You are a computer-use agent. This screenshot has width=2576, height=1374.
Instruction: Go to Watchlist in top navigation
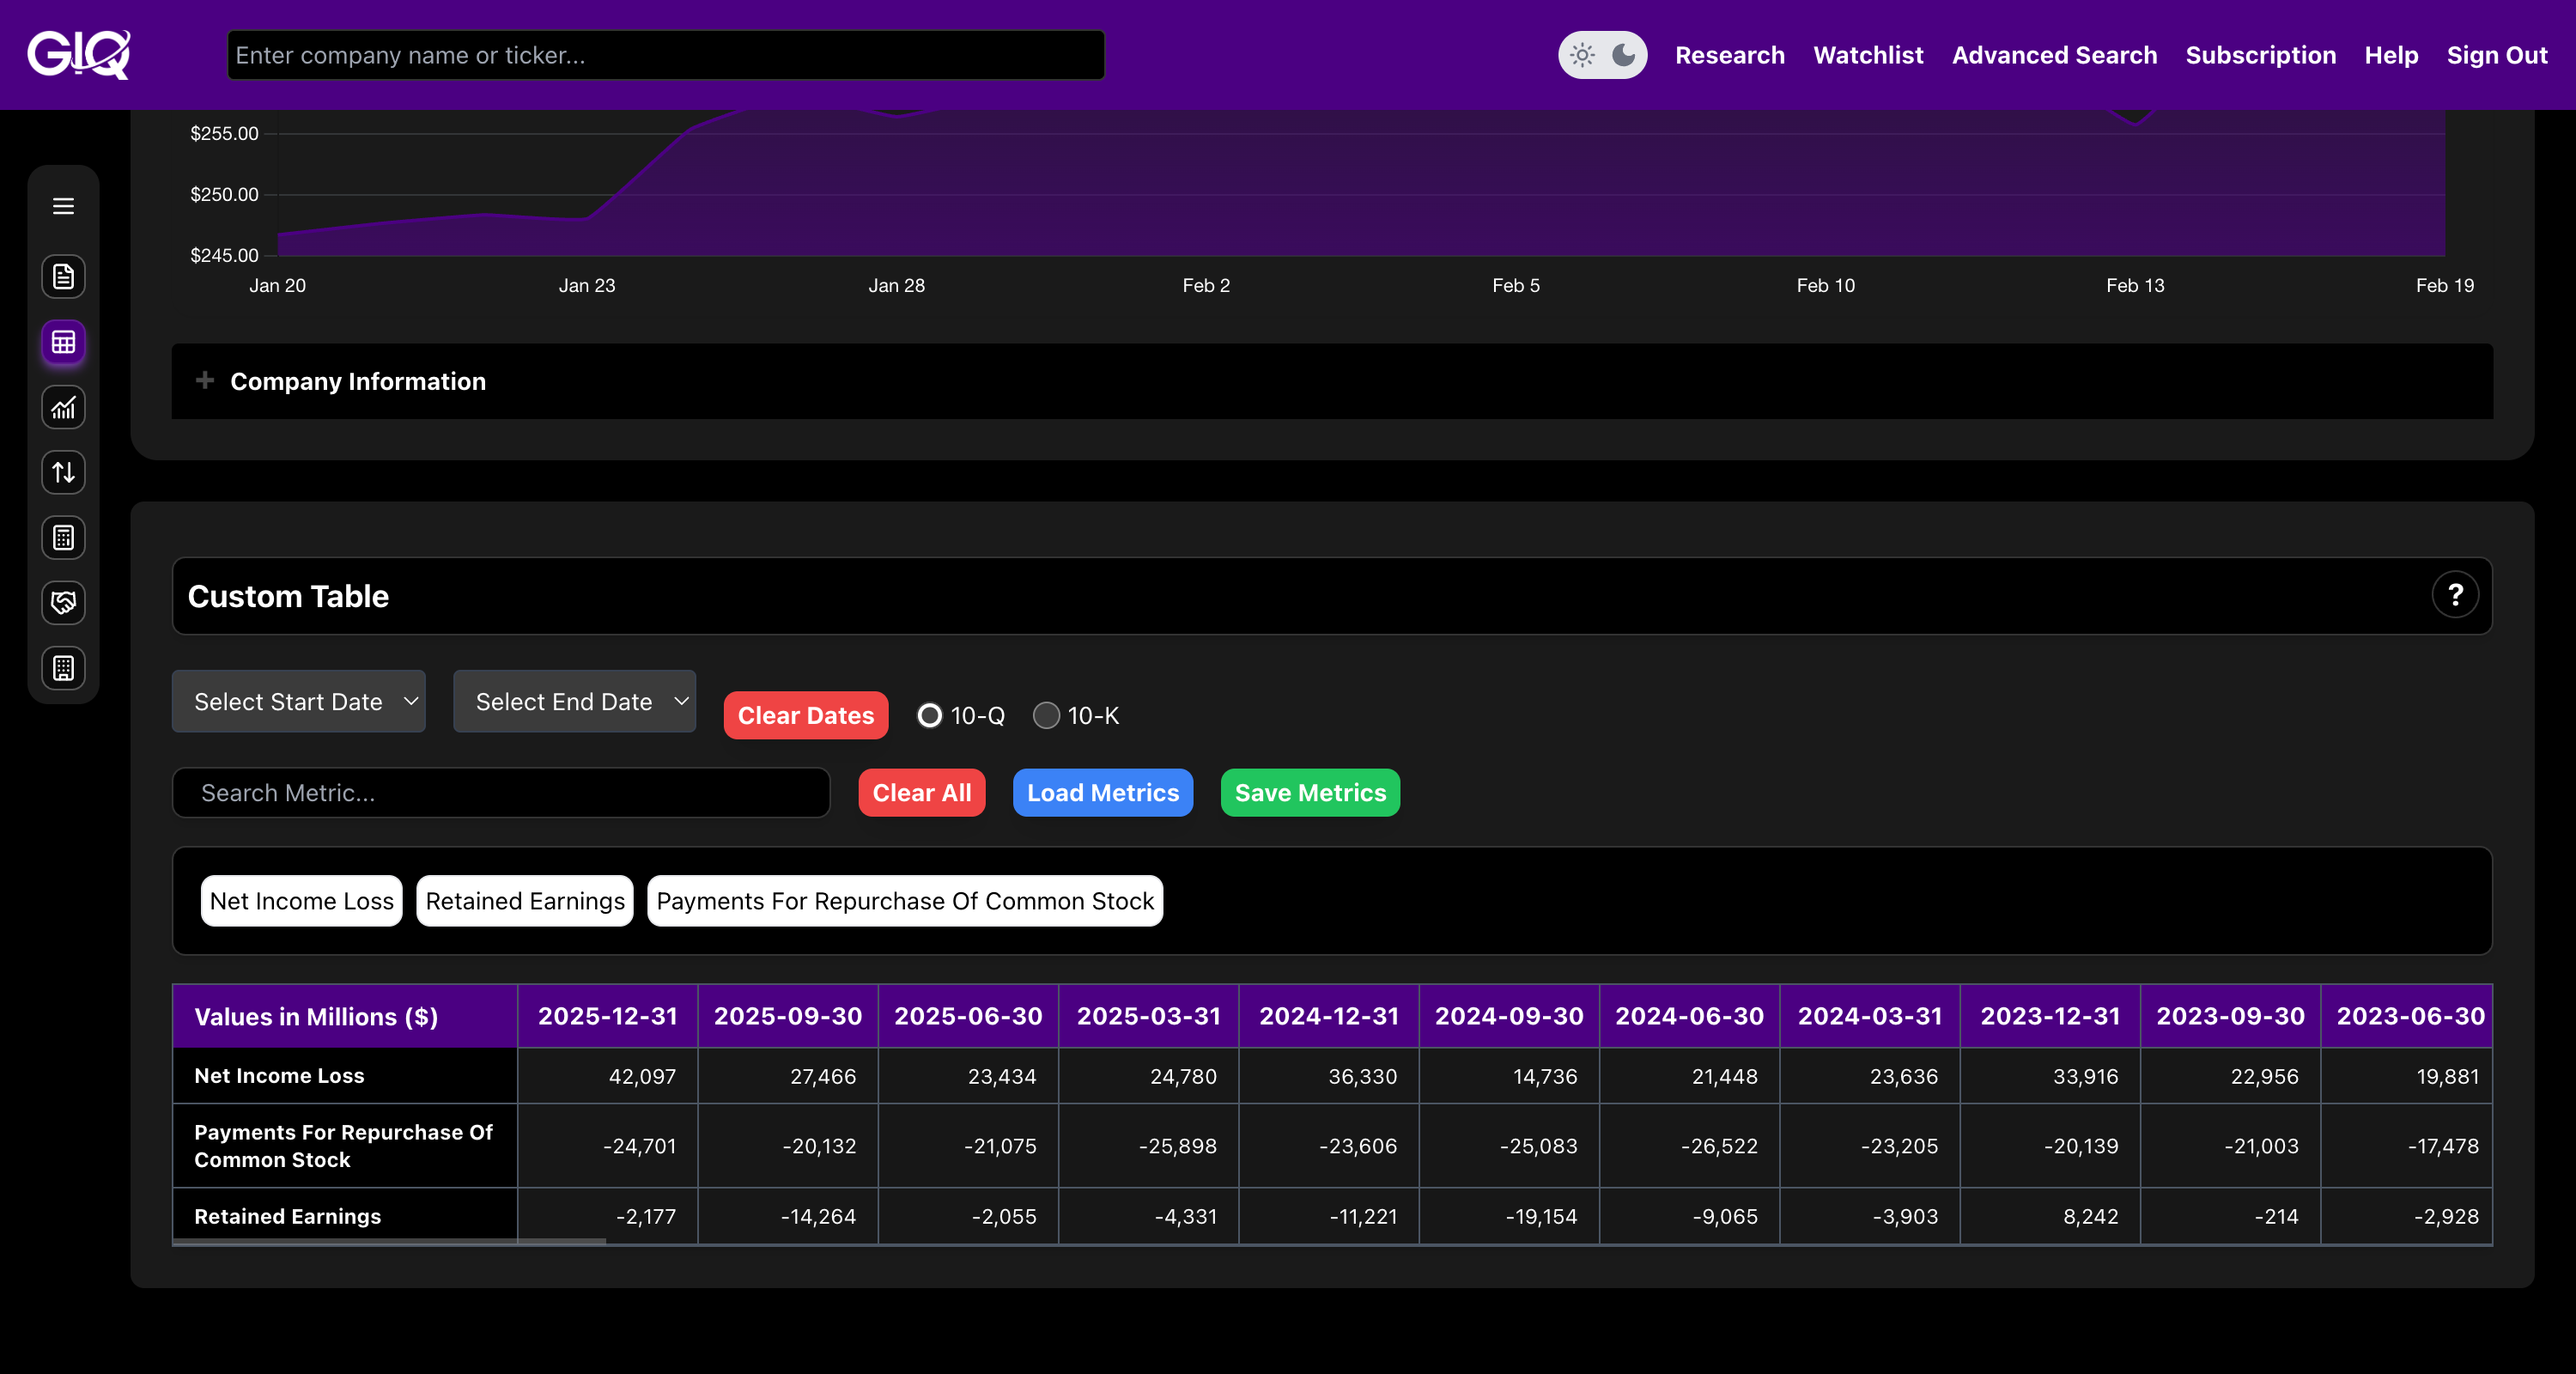click(x=1868, y=55)
